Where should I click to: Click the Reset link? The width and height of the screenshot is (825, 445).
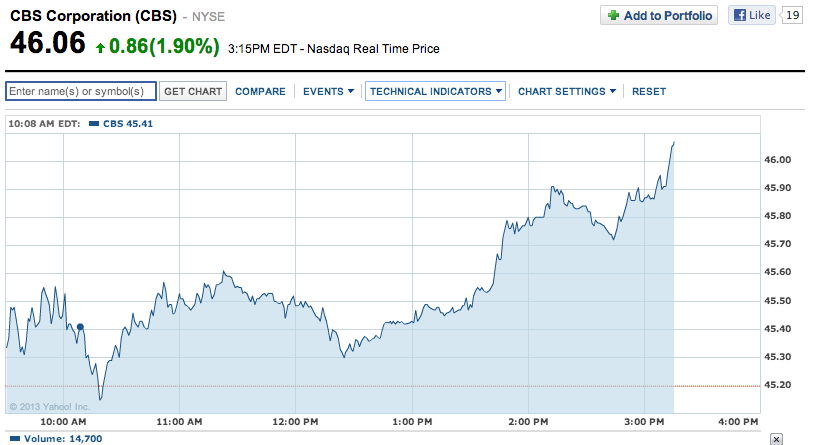tap(649, 92)
